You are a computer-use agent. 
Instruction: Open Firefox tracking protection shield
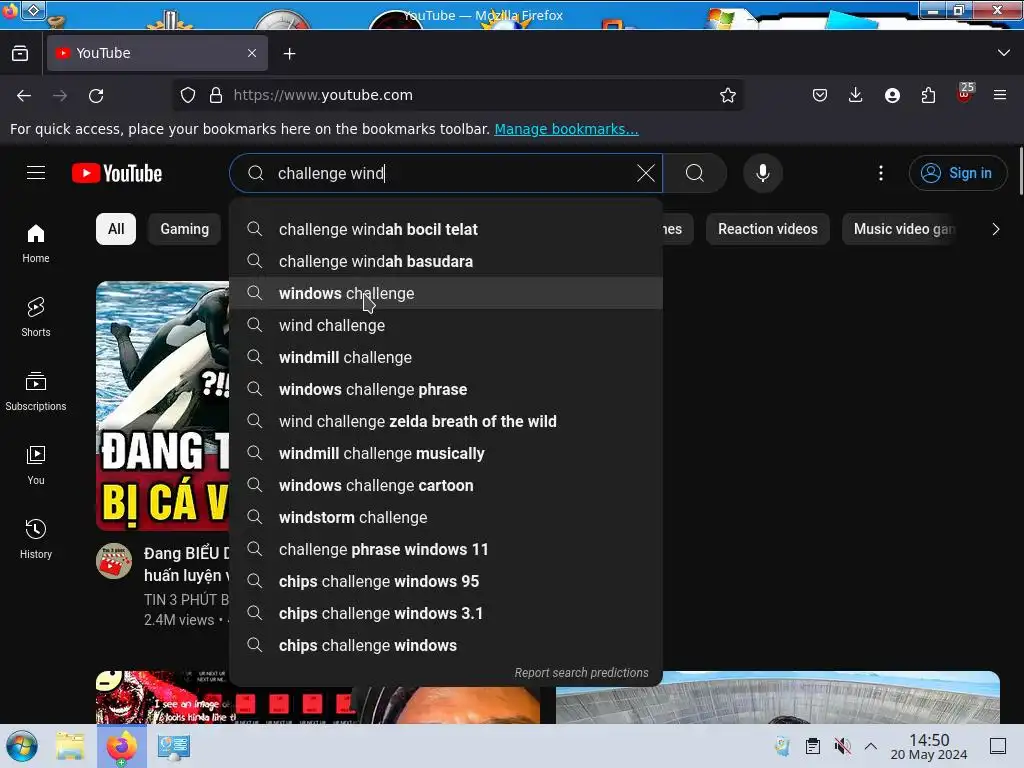[188, 95]
